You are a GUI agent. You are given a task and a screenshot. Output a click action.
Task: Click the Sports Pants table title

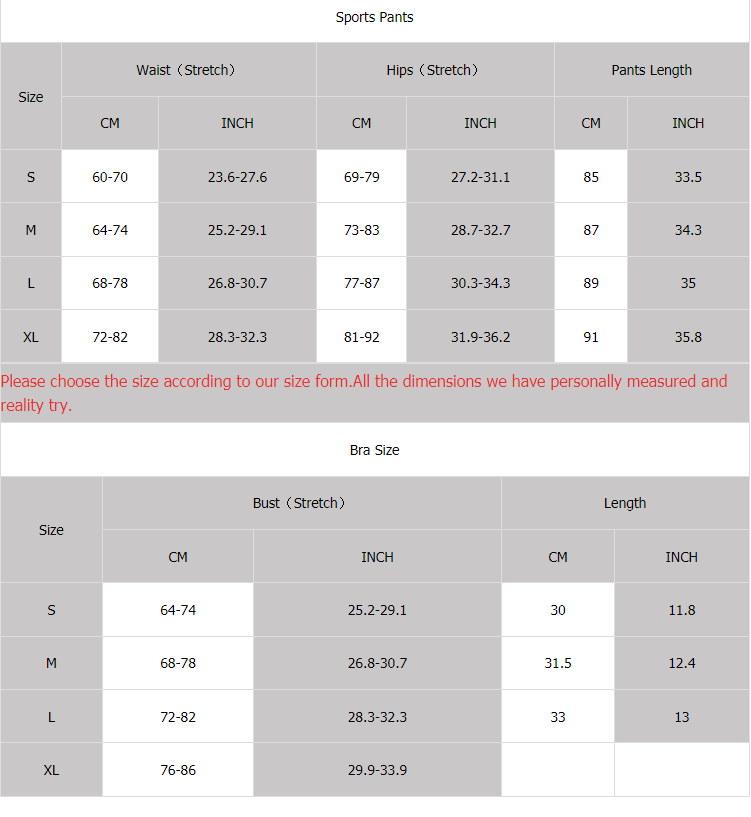tap(374, 17)
